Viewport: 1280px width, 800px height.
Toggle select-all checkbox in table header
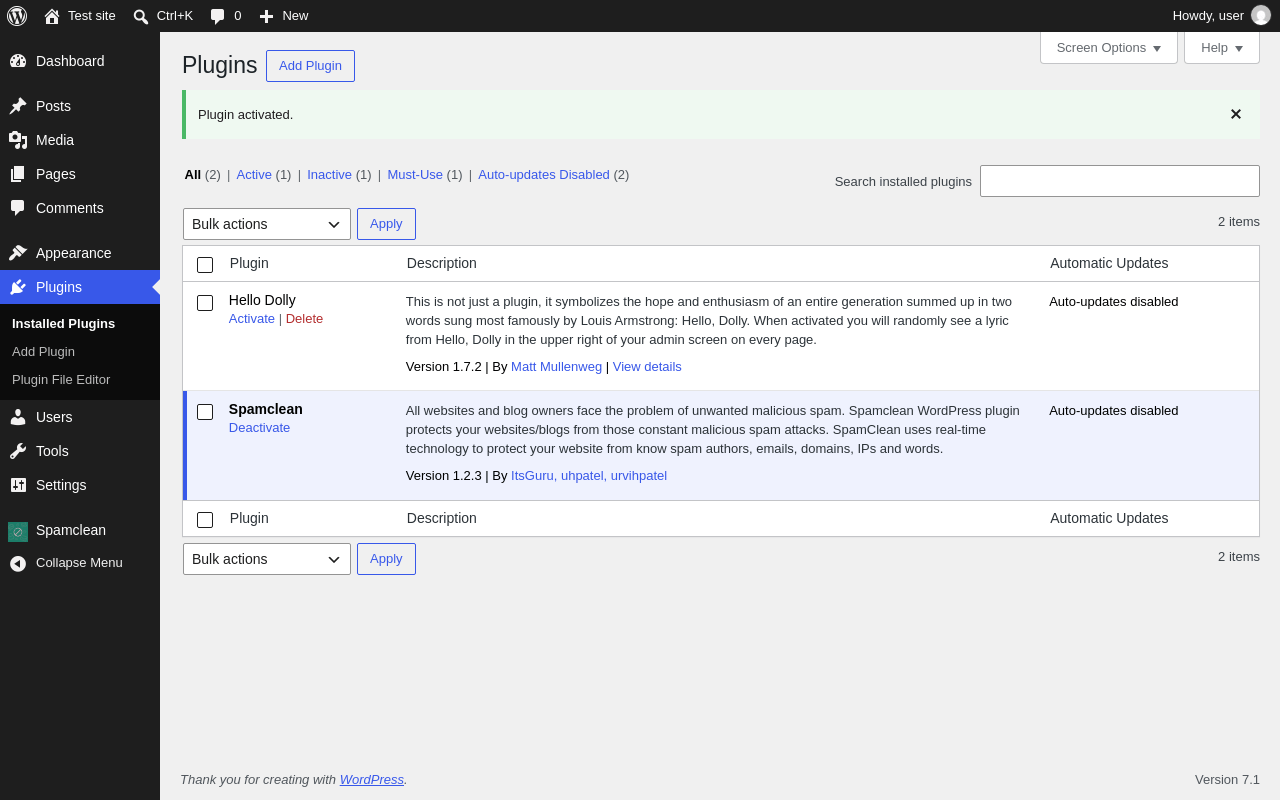tap(205, 265)
